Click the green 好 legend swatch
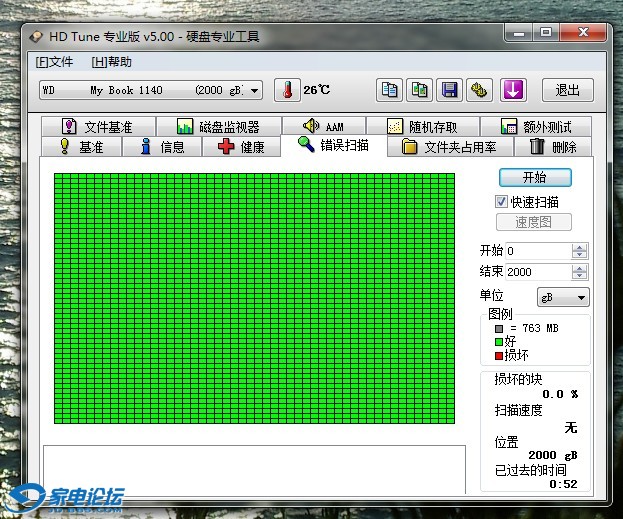 click(499, 342)
